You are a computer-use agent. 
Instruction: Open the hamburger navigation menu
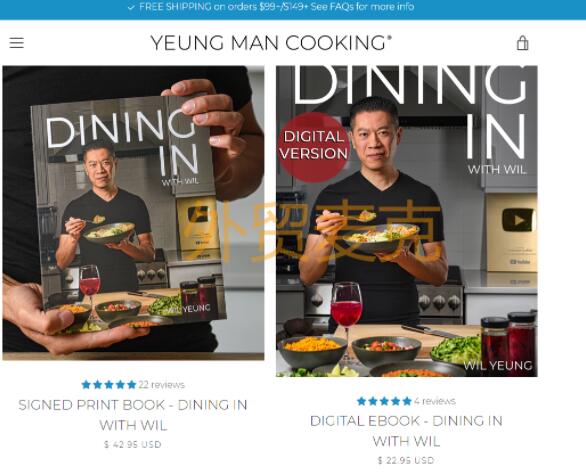pos(16,43)
